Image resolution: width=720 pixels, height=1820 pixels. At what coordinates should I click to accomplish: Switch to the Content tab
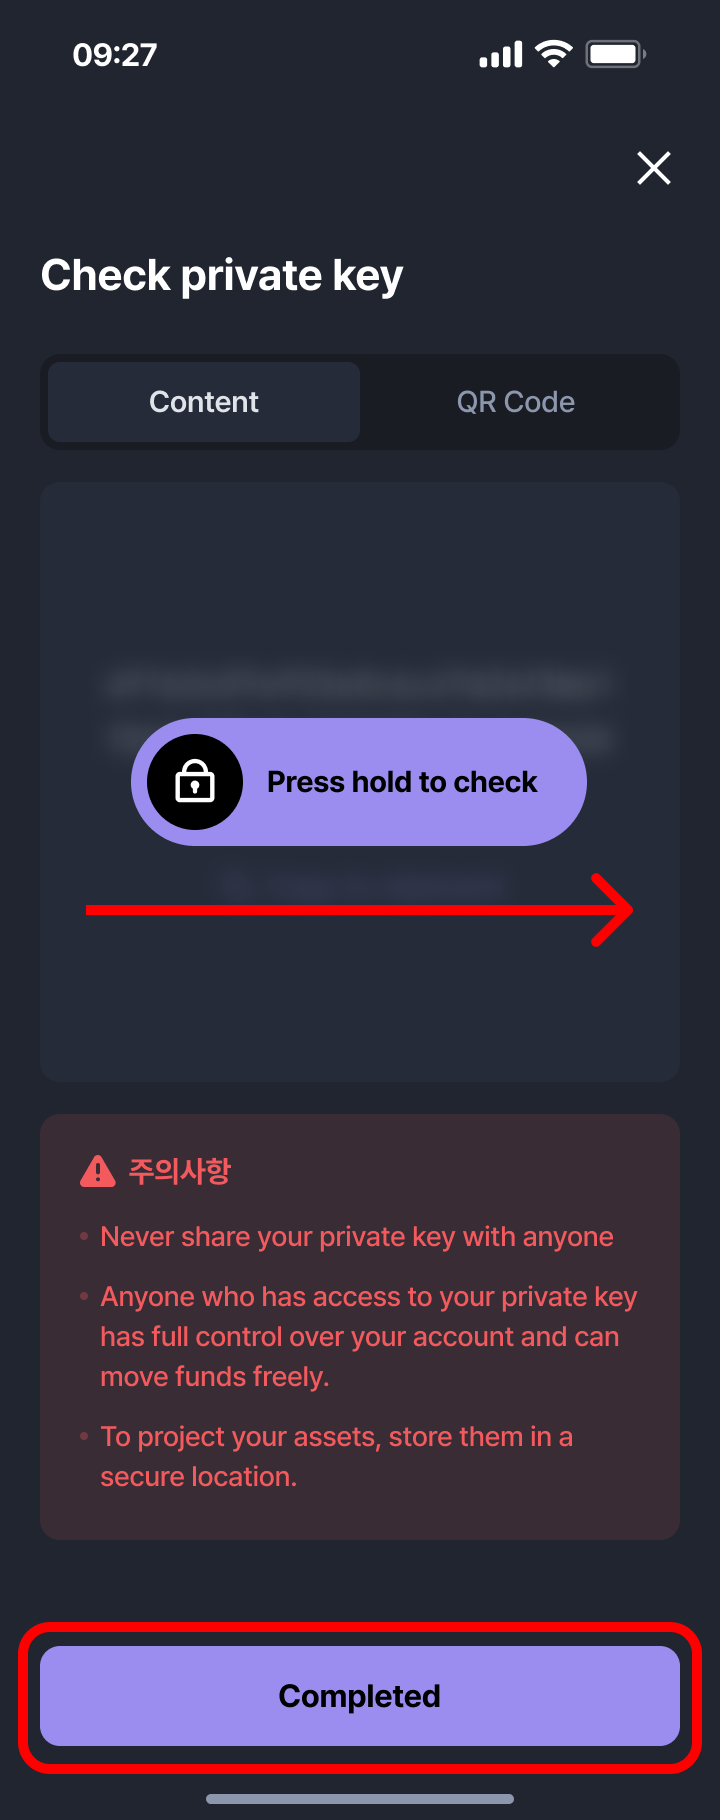pyautogui.click(x=204, y=402)
